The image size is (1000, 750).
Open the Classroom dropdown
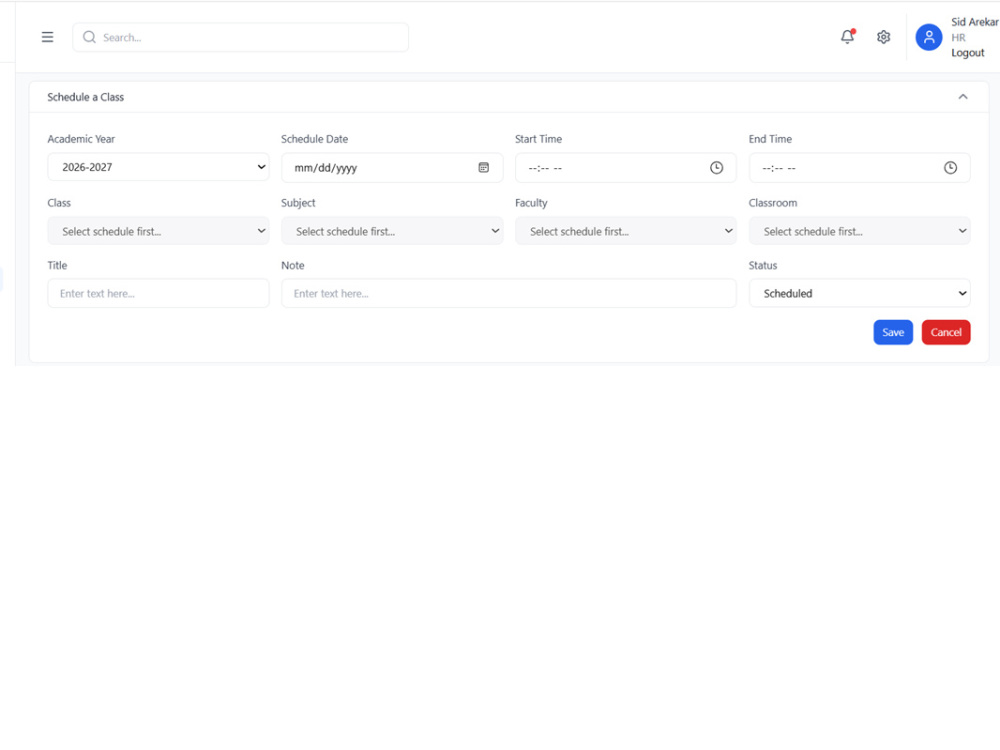859,231
